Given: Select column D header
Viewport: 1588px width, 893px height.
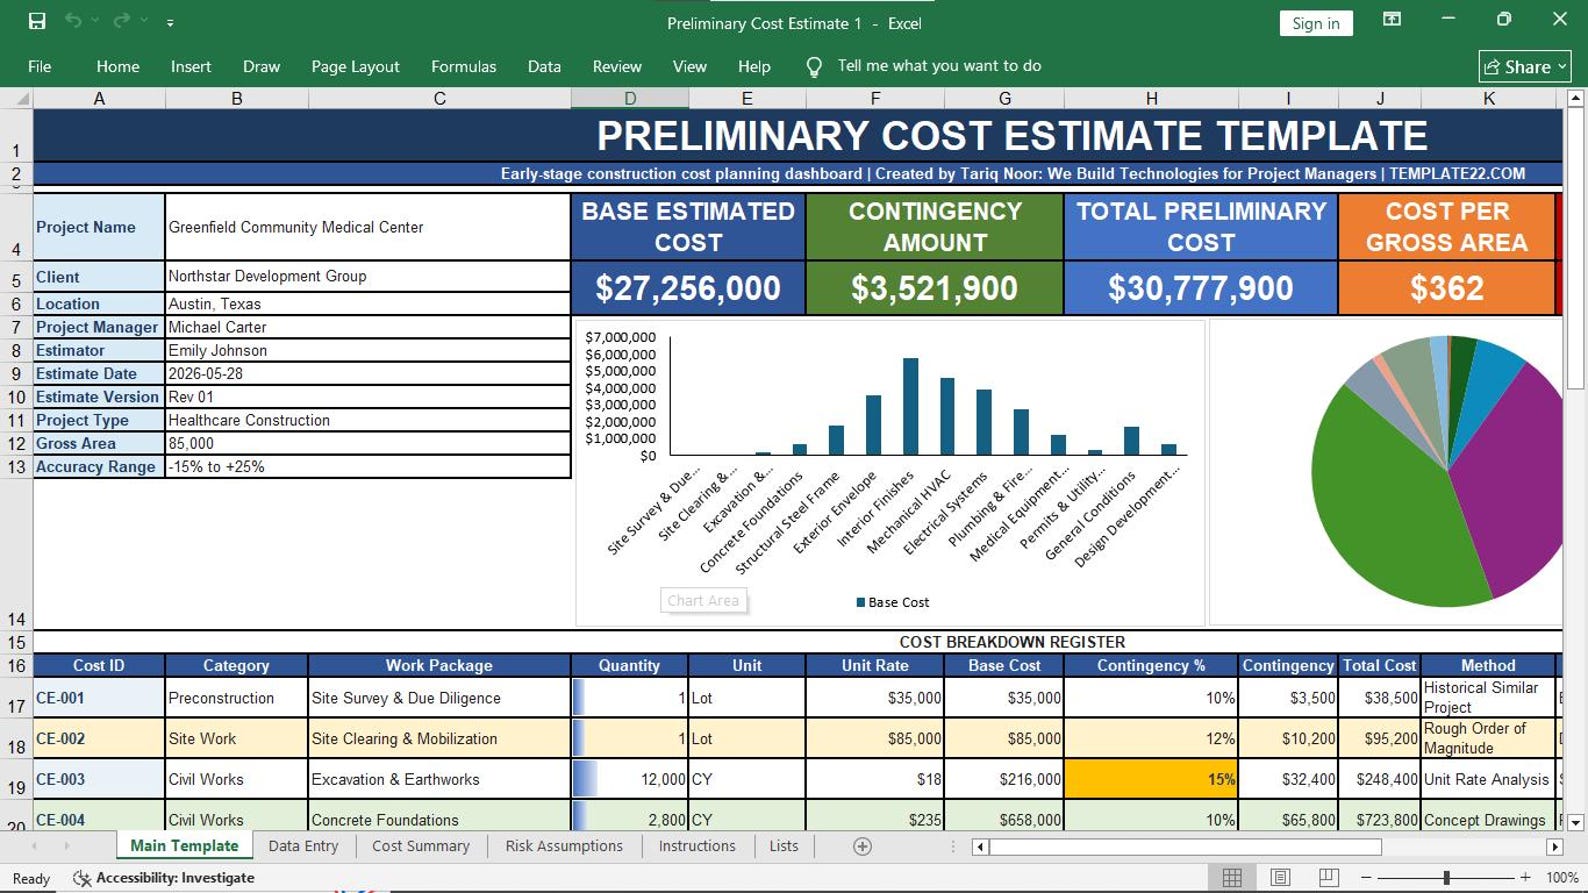Looking at the screenshot, I should (x=630, y=98).
